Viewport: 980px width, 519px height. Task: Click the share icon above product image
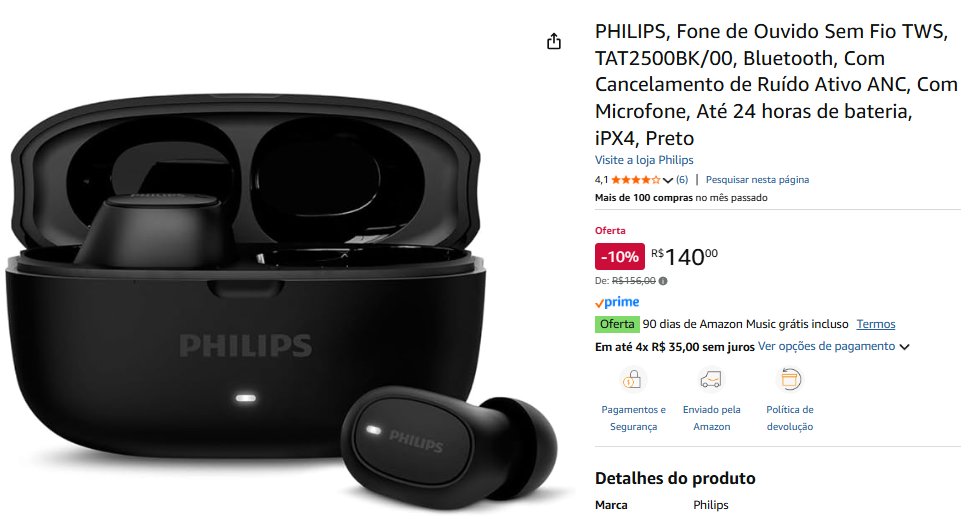click(554, 42)
